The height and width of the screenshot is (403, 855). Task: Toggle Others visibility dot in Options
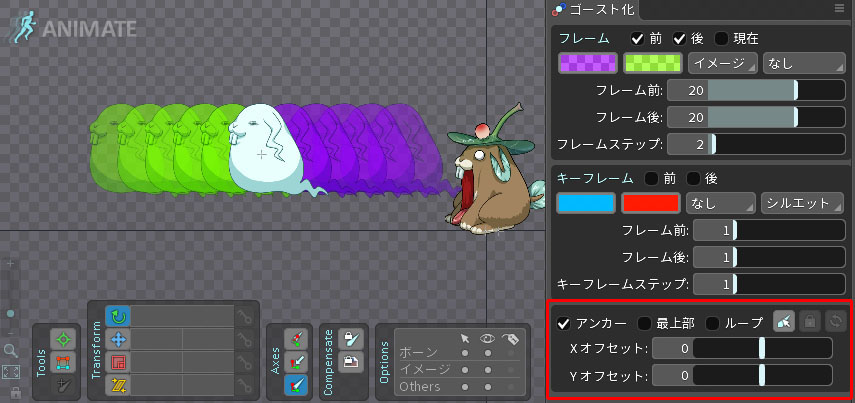coord(488,387)
